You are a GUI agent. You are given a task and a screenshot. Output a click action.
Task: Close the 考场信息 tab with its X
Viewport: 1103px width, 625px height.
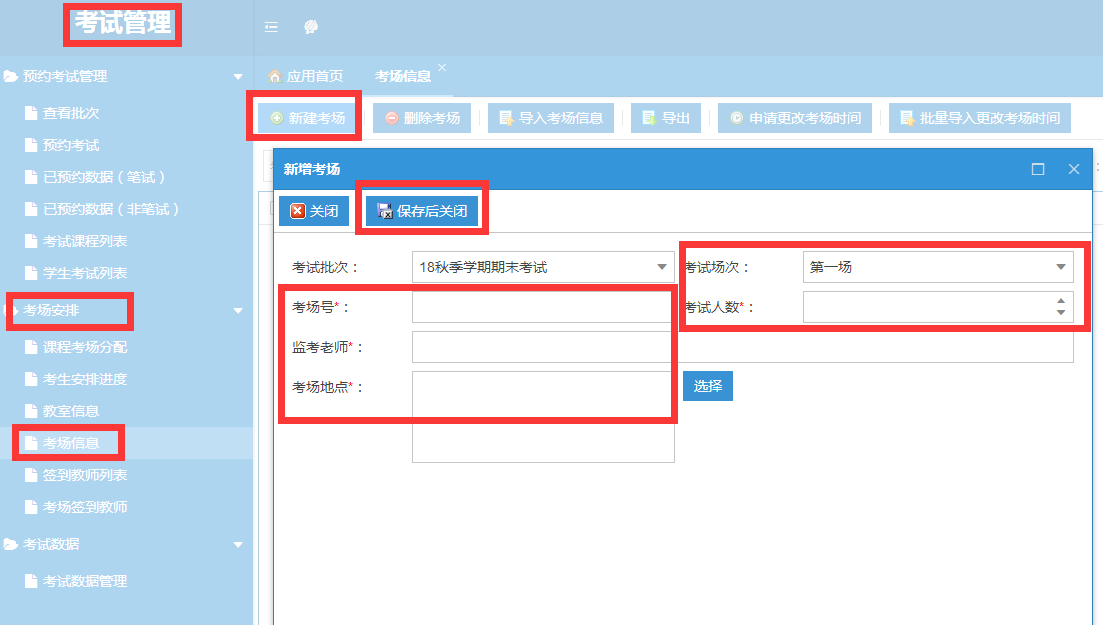point(442,67)
